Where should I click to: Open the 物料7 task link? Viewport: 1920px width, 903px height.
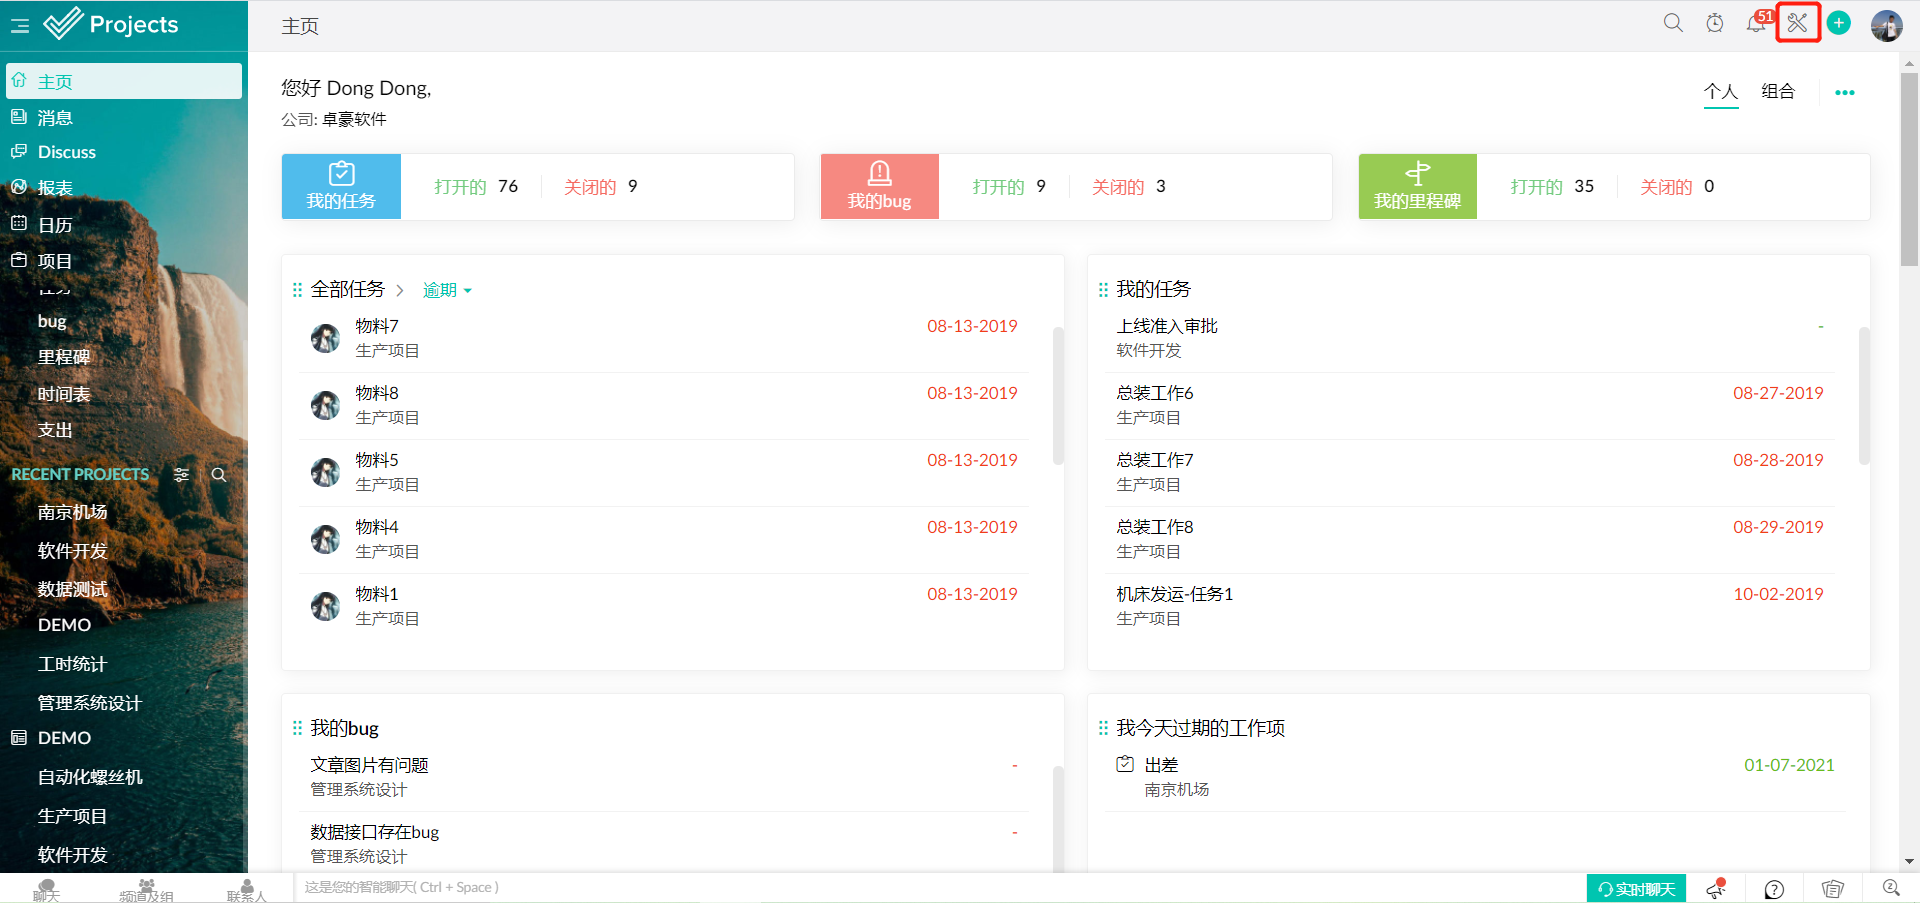[377, 326]
